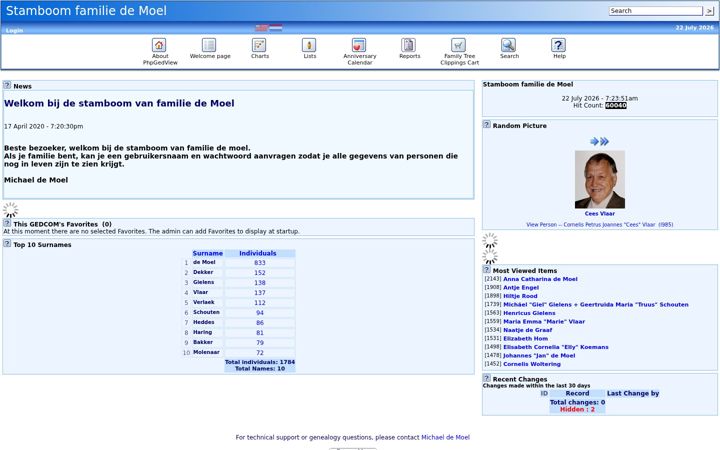Open the Heddes surname link
This screenshot has width=720, height=450.
[x=203, y=322]
